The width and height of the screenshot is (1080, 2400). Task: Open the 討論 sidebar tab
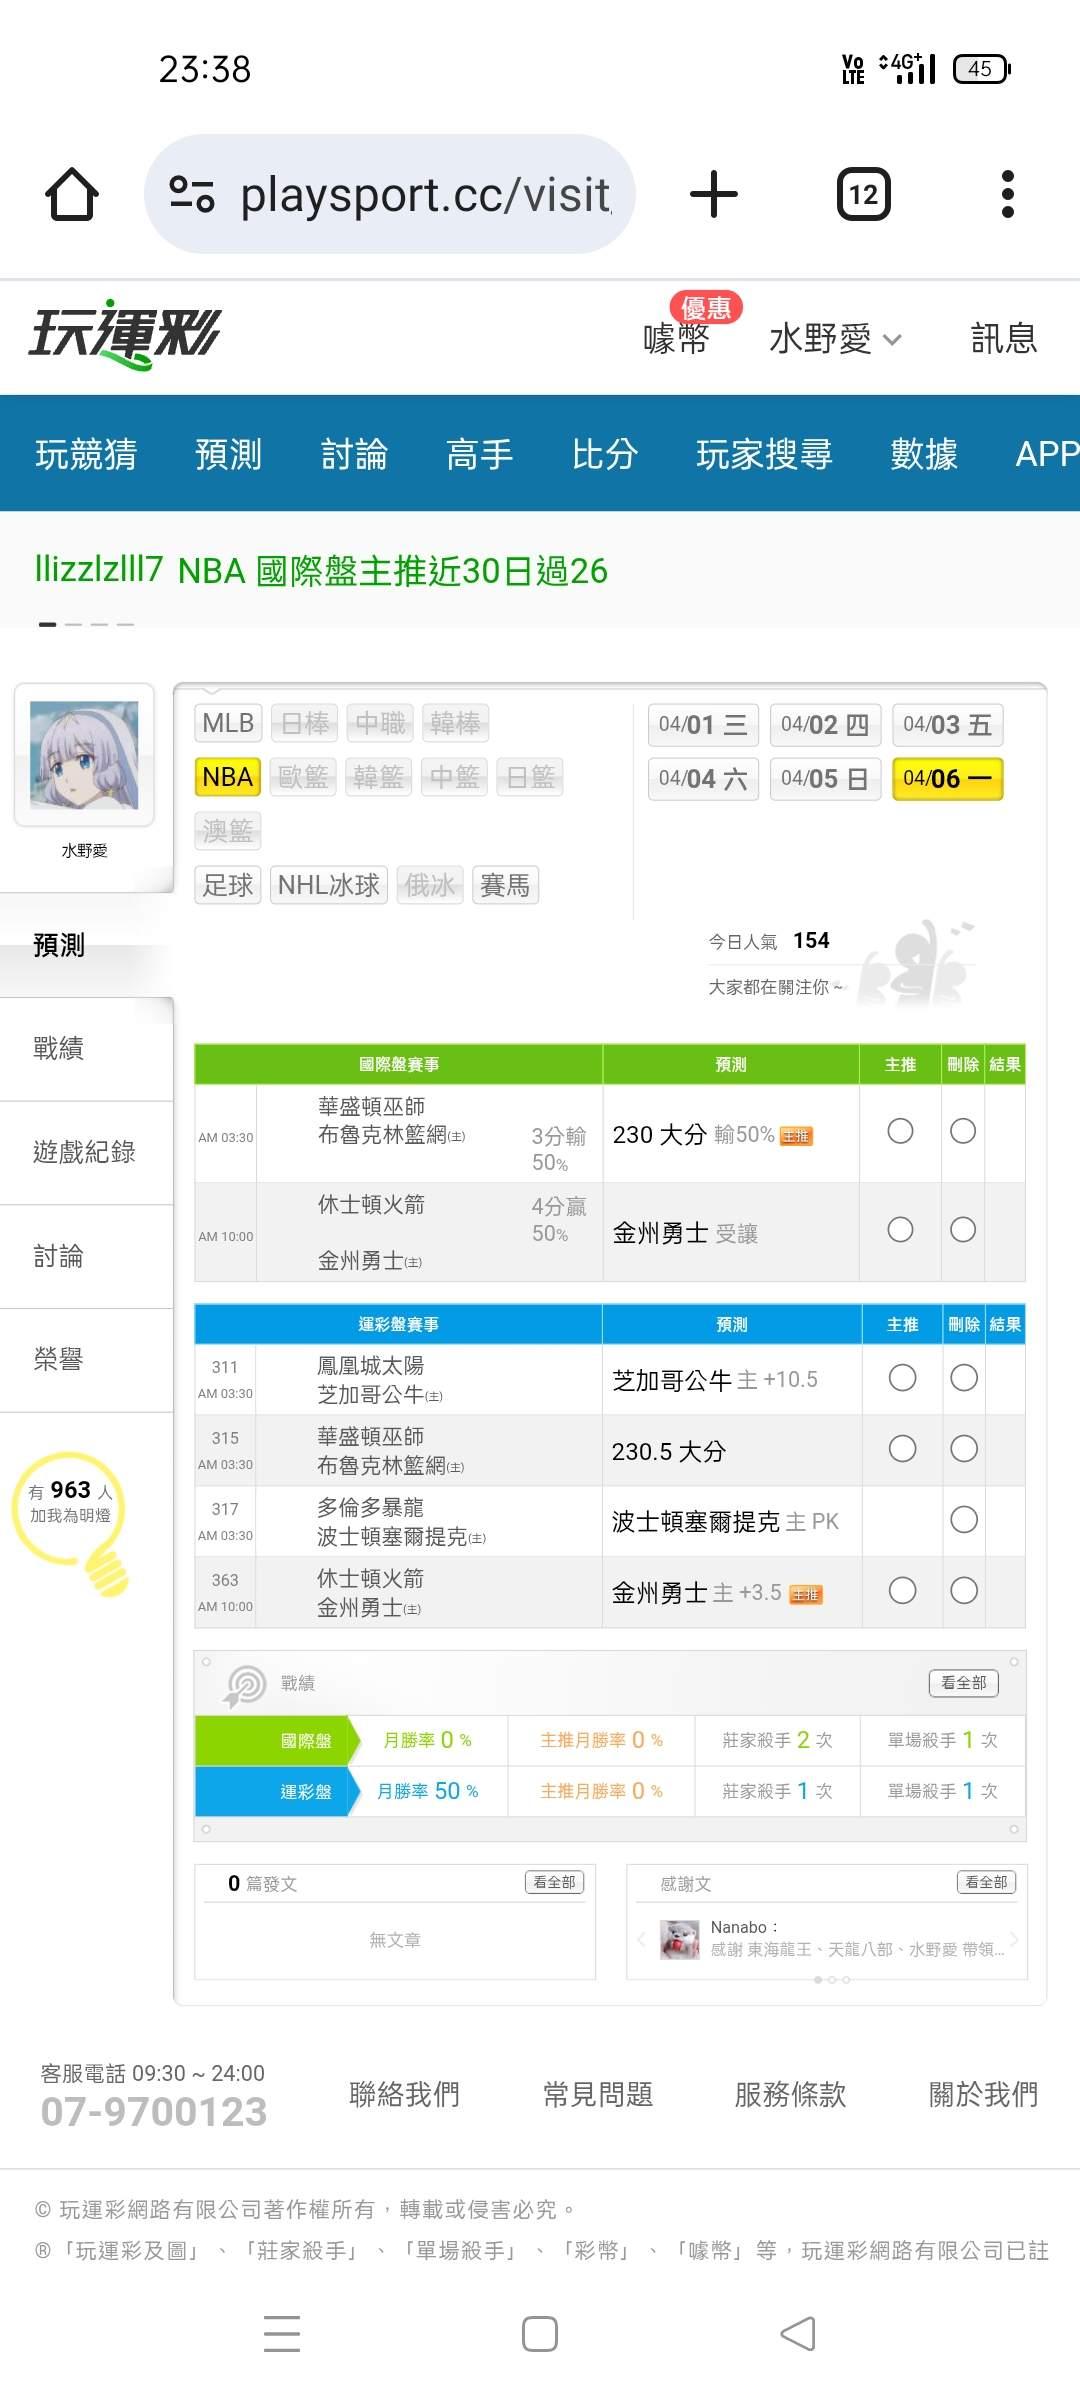pyautogui.click(x=86, y=1257)
